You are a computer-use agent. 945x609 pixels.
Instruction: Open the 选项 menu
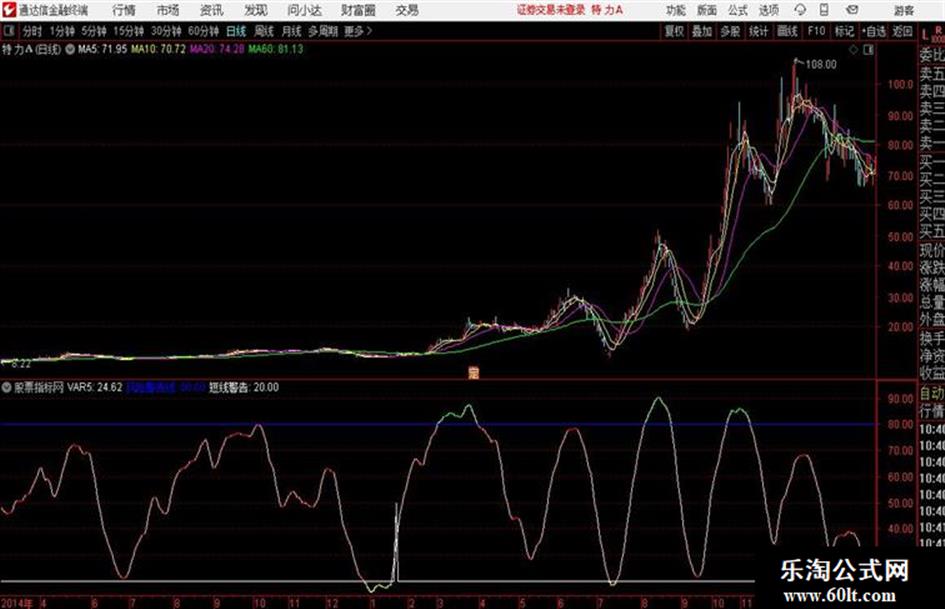769,10
